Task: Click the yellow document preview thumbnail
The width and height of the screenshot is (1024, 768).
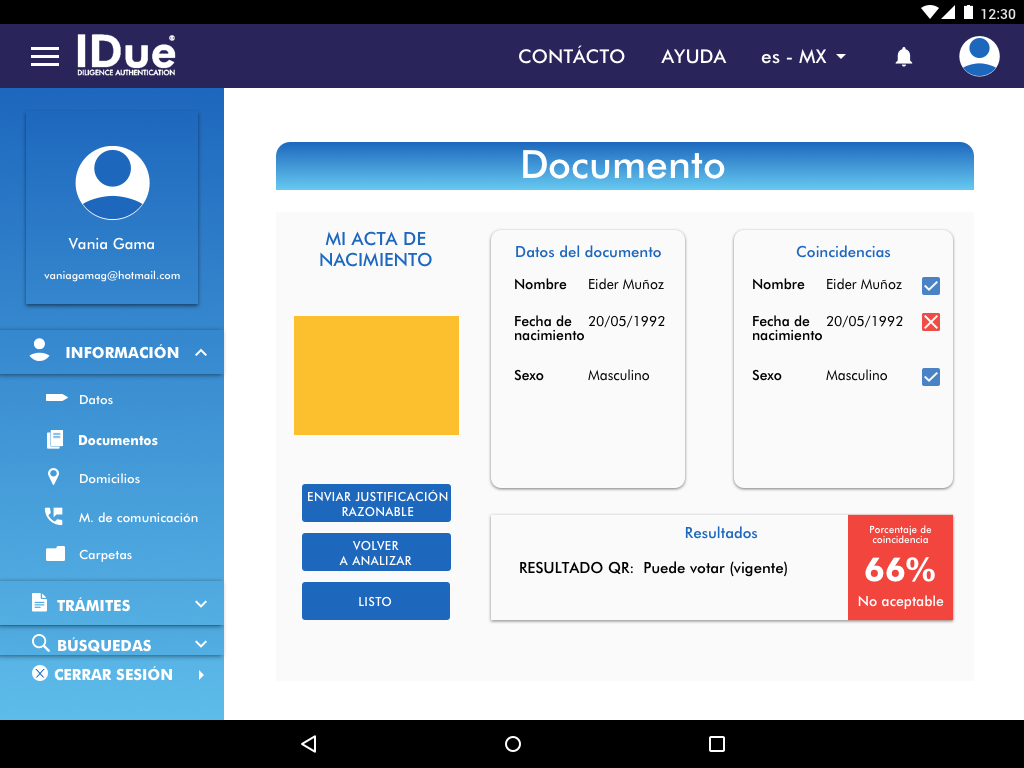Action: [x=376, y=375]
